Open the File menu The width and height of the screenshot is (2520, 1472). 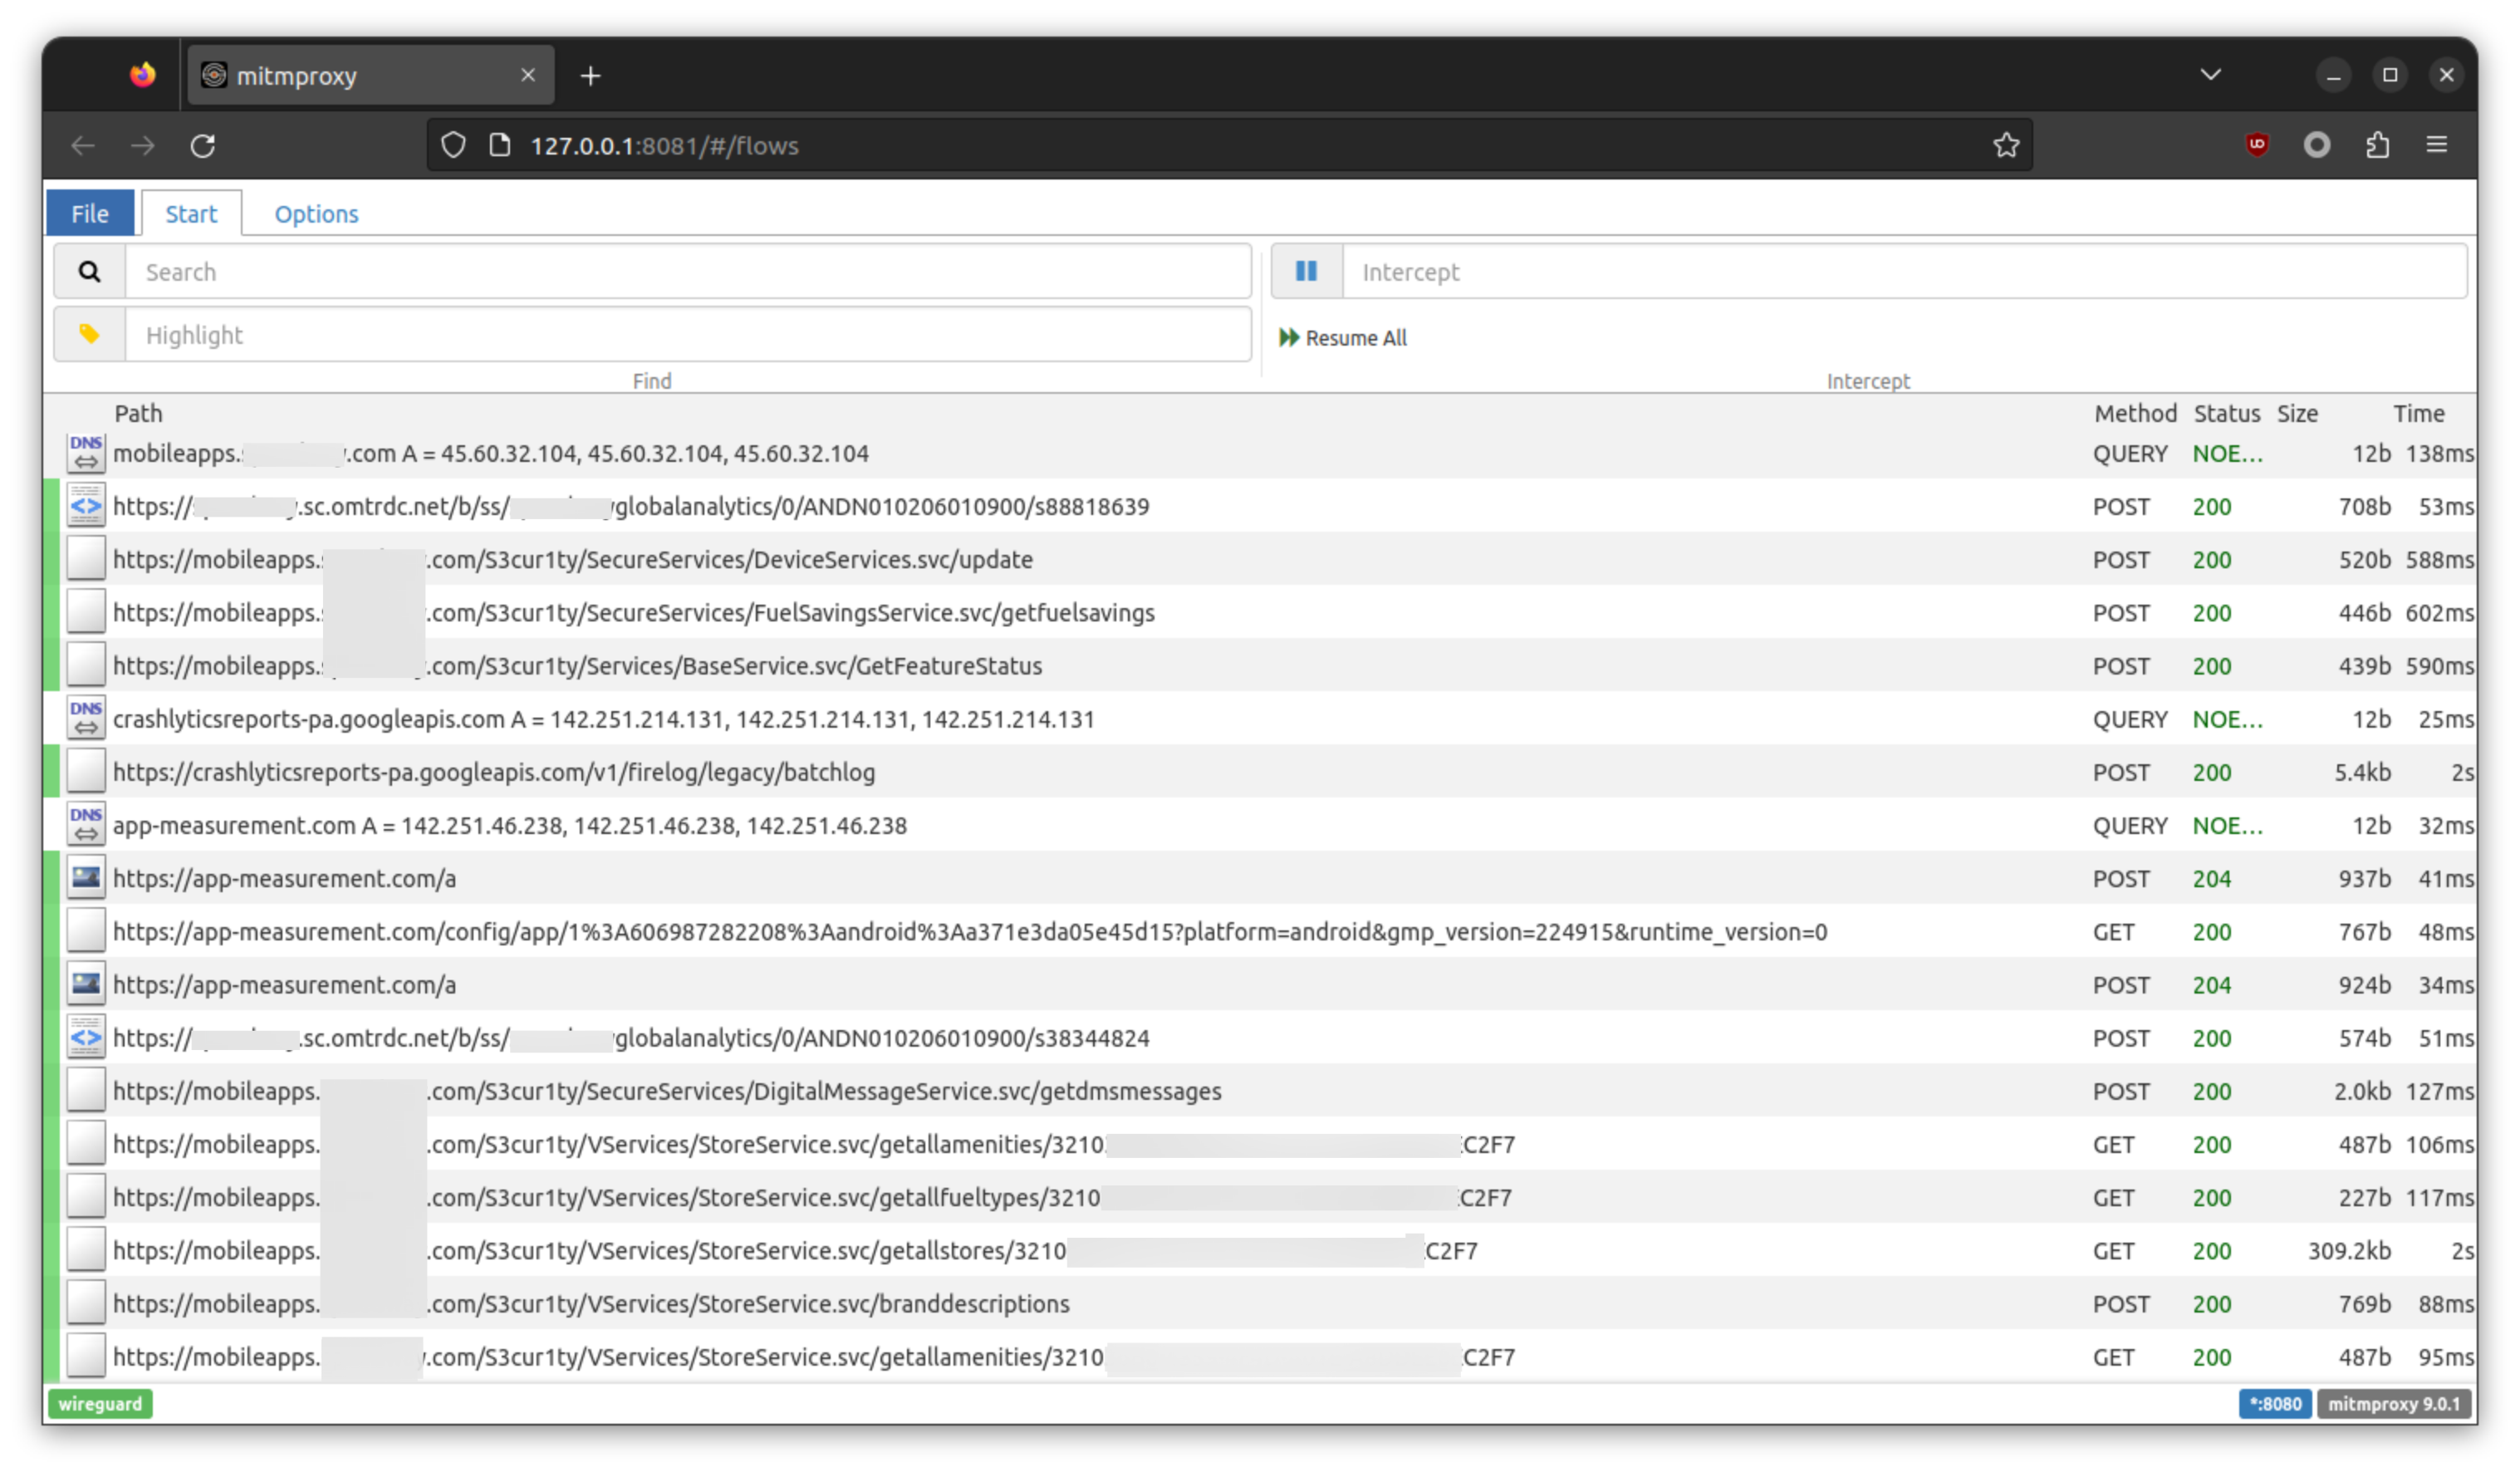(x=89, y=214)
